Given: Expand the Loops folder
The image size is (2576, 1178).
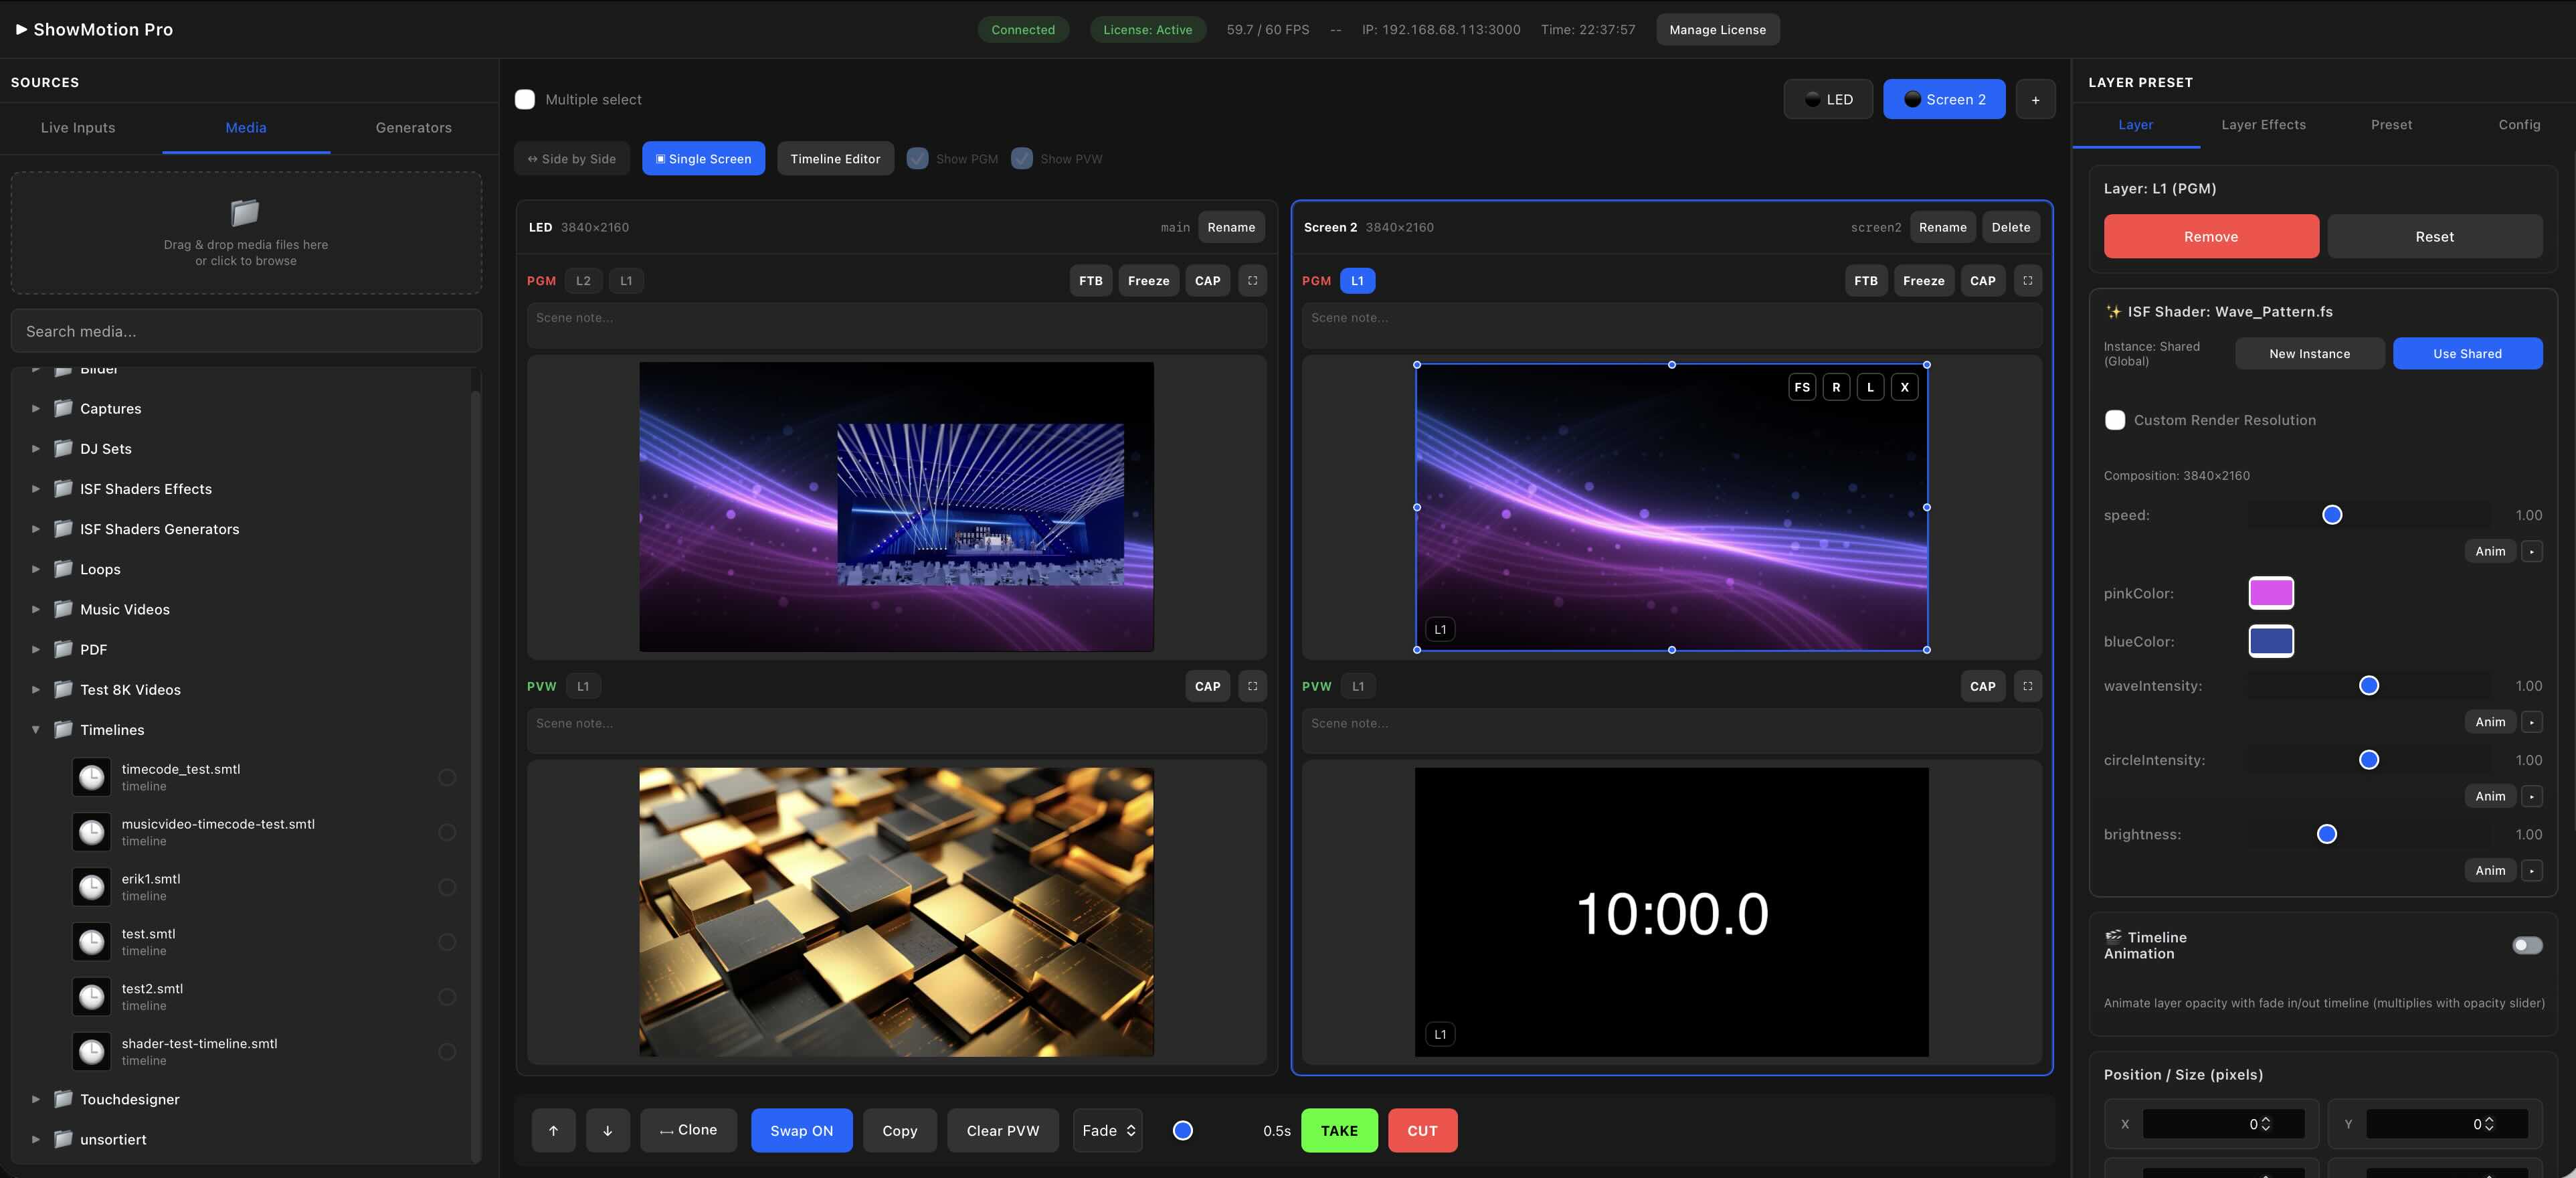Looking at the screenshot, I should click(35, 569).
